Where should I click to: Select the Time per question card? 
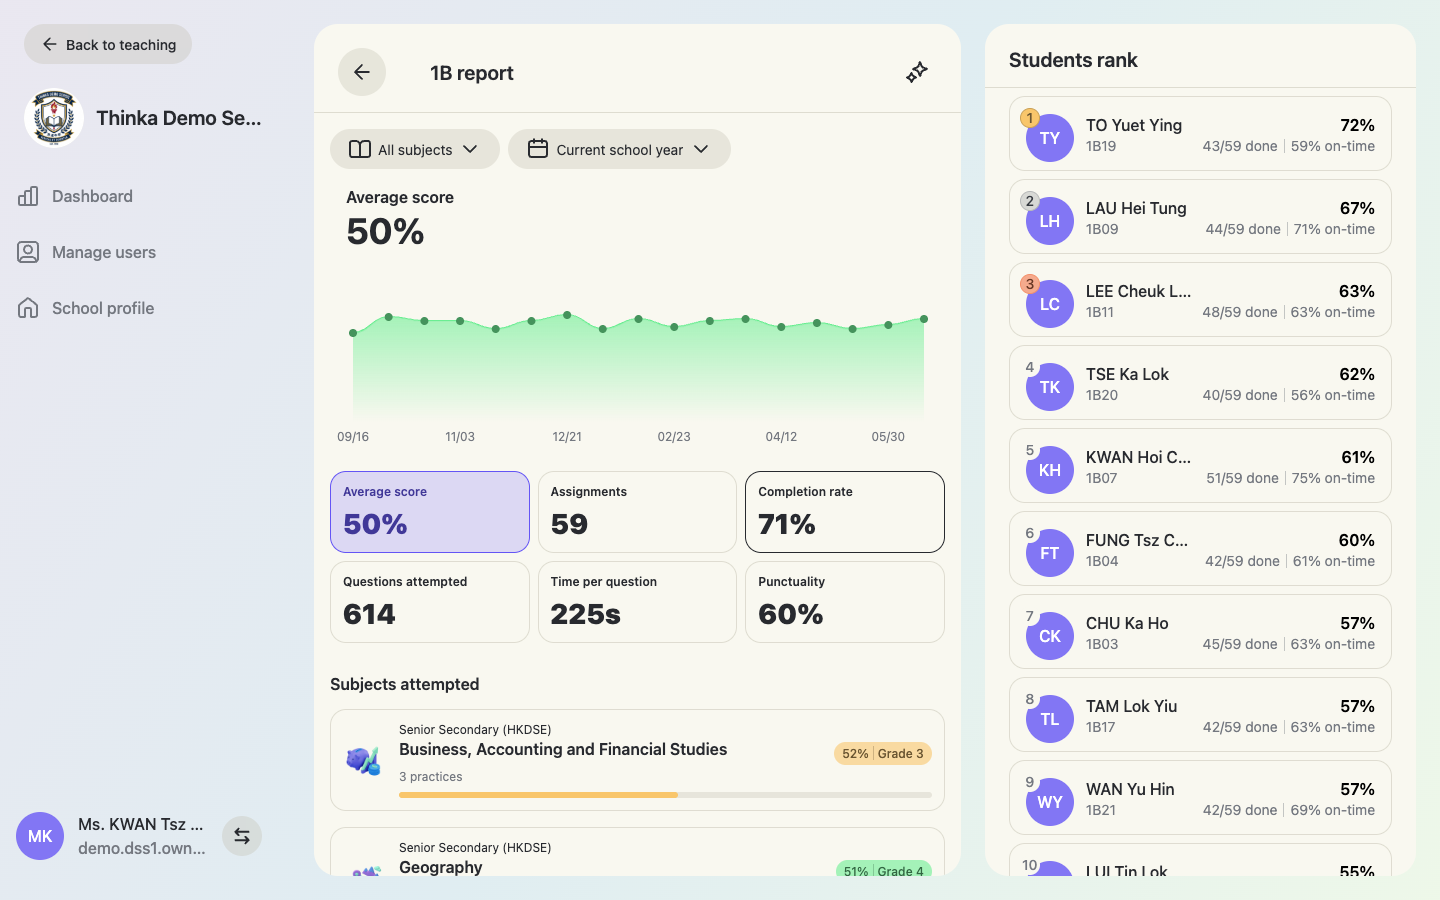click(x=637, y=602)
